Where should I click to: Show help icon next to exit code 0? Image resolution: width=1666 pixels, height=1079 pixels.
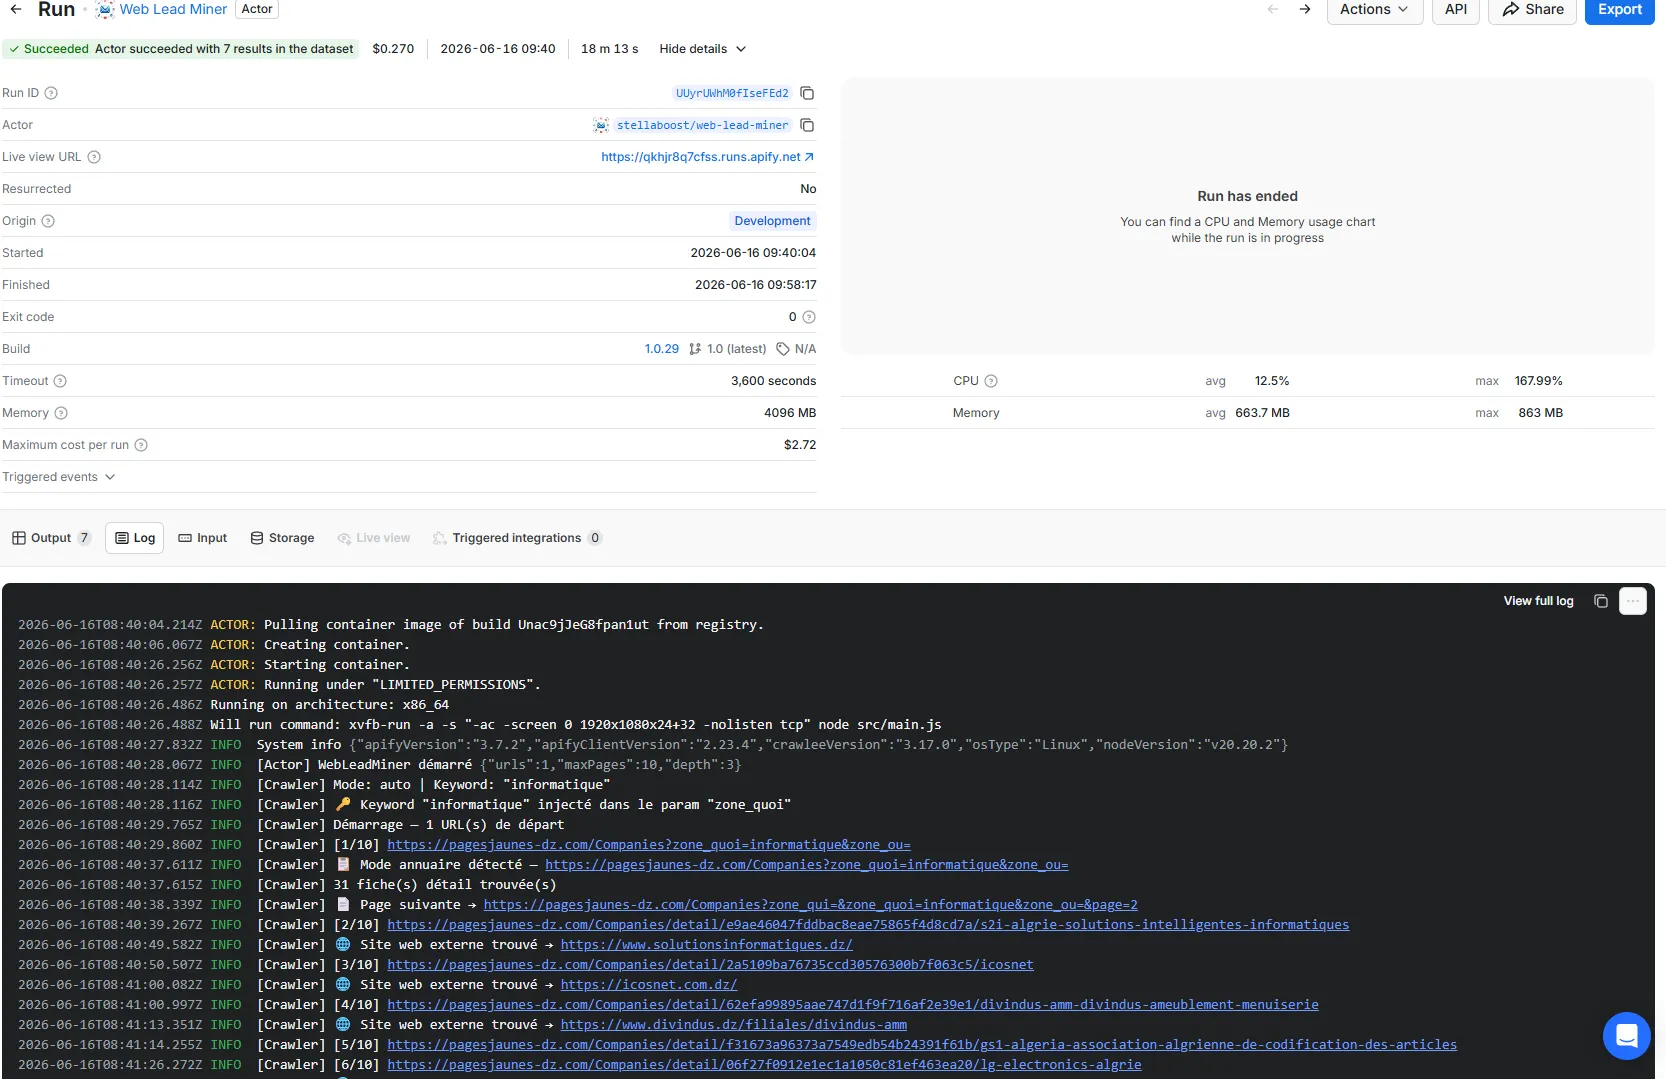[x=809, y=317]
